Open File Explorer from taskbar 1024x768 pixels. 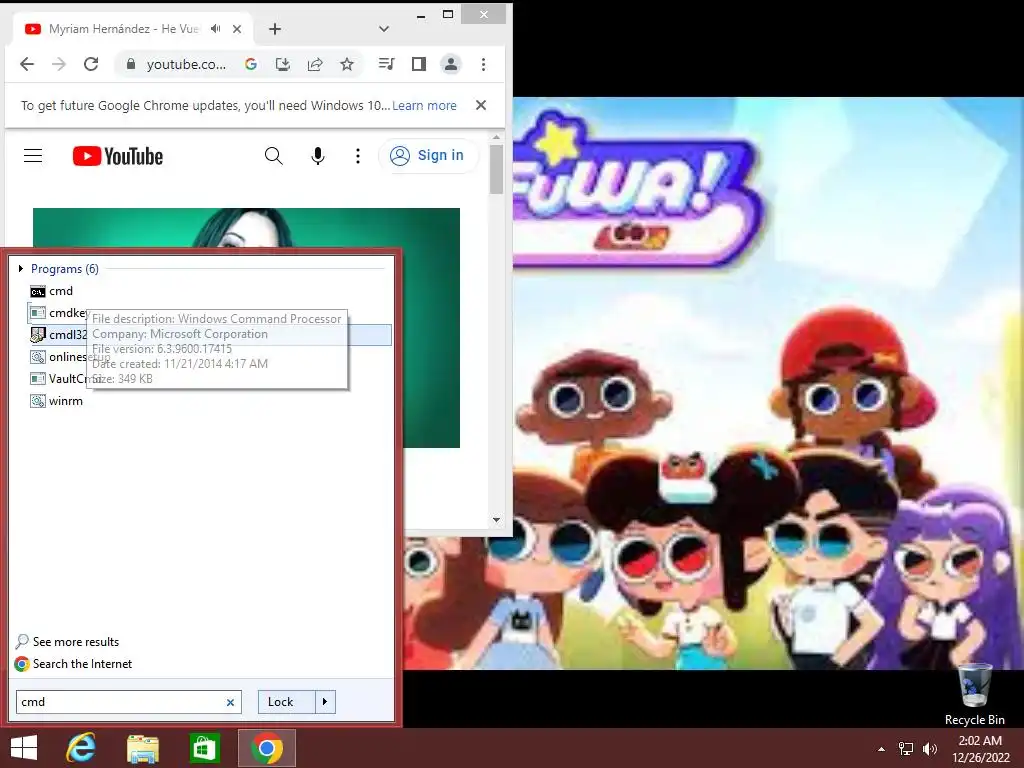tap(143, 748)
